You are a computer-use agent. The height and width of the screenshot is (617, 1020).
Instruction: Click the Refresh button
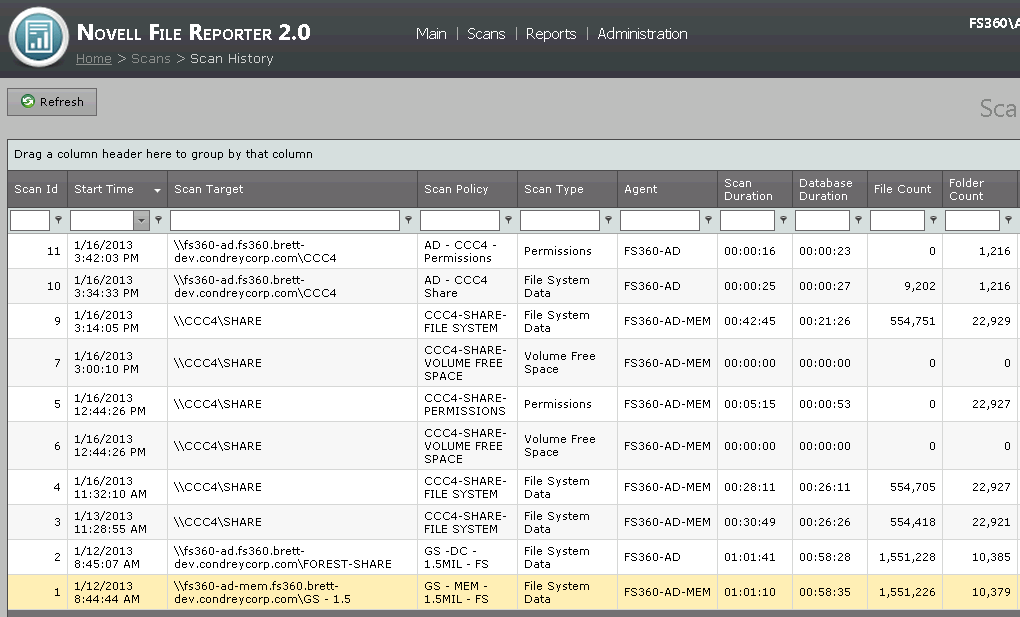[x=52, y=102]
